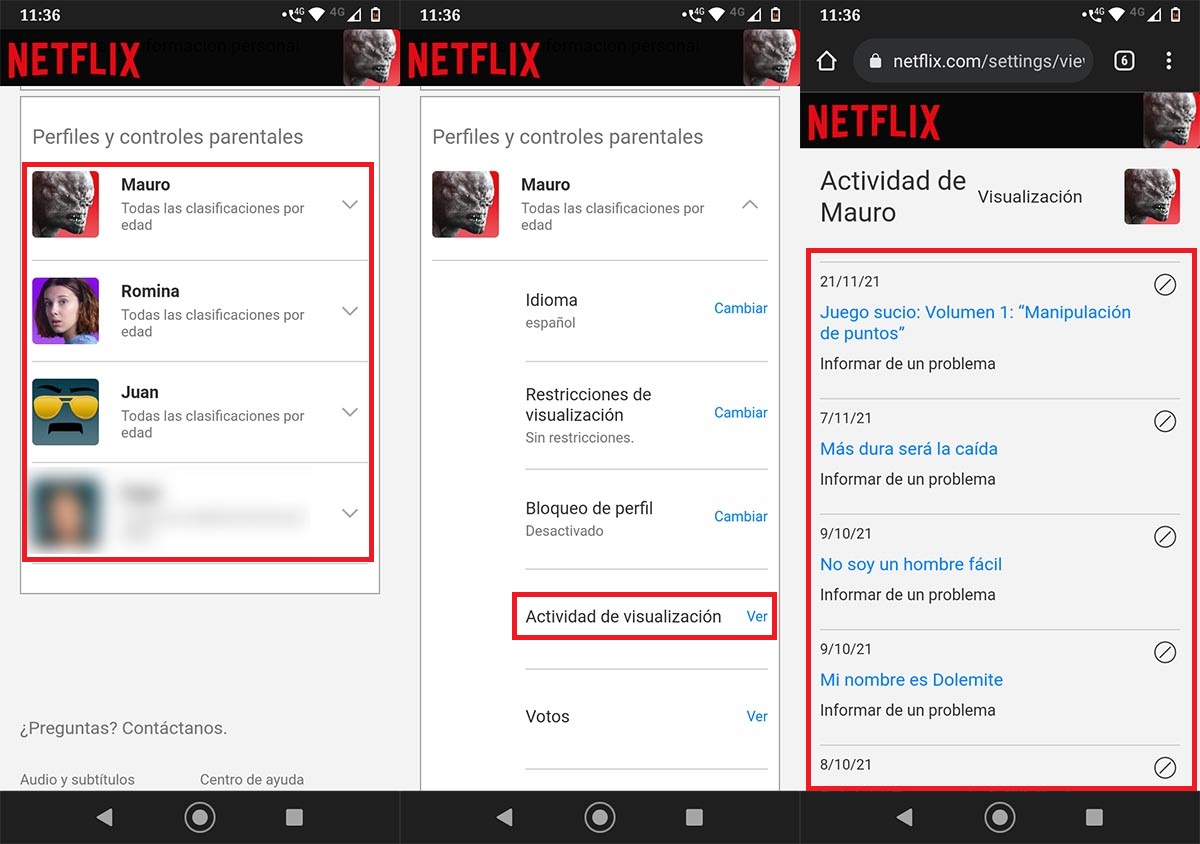Open Mauro's avatar in the profiles list screen
The height and width of the screenshot is (844, 1200).
[65, 204]
